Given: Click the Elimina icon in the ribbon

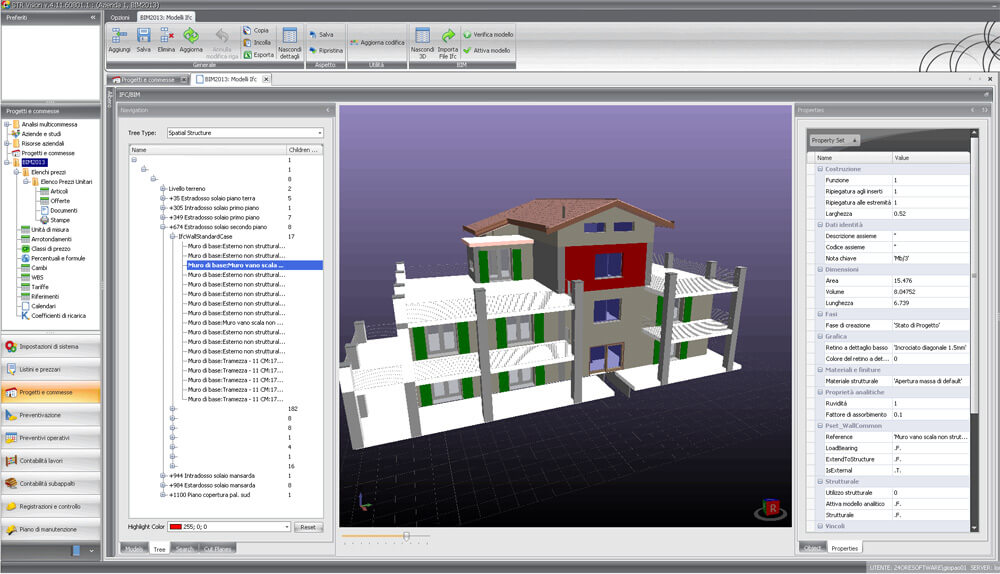Looking at the screenshot, I should click(x=166, y=35).
